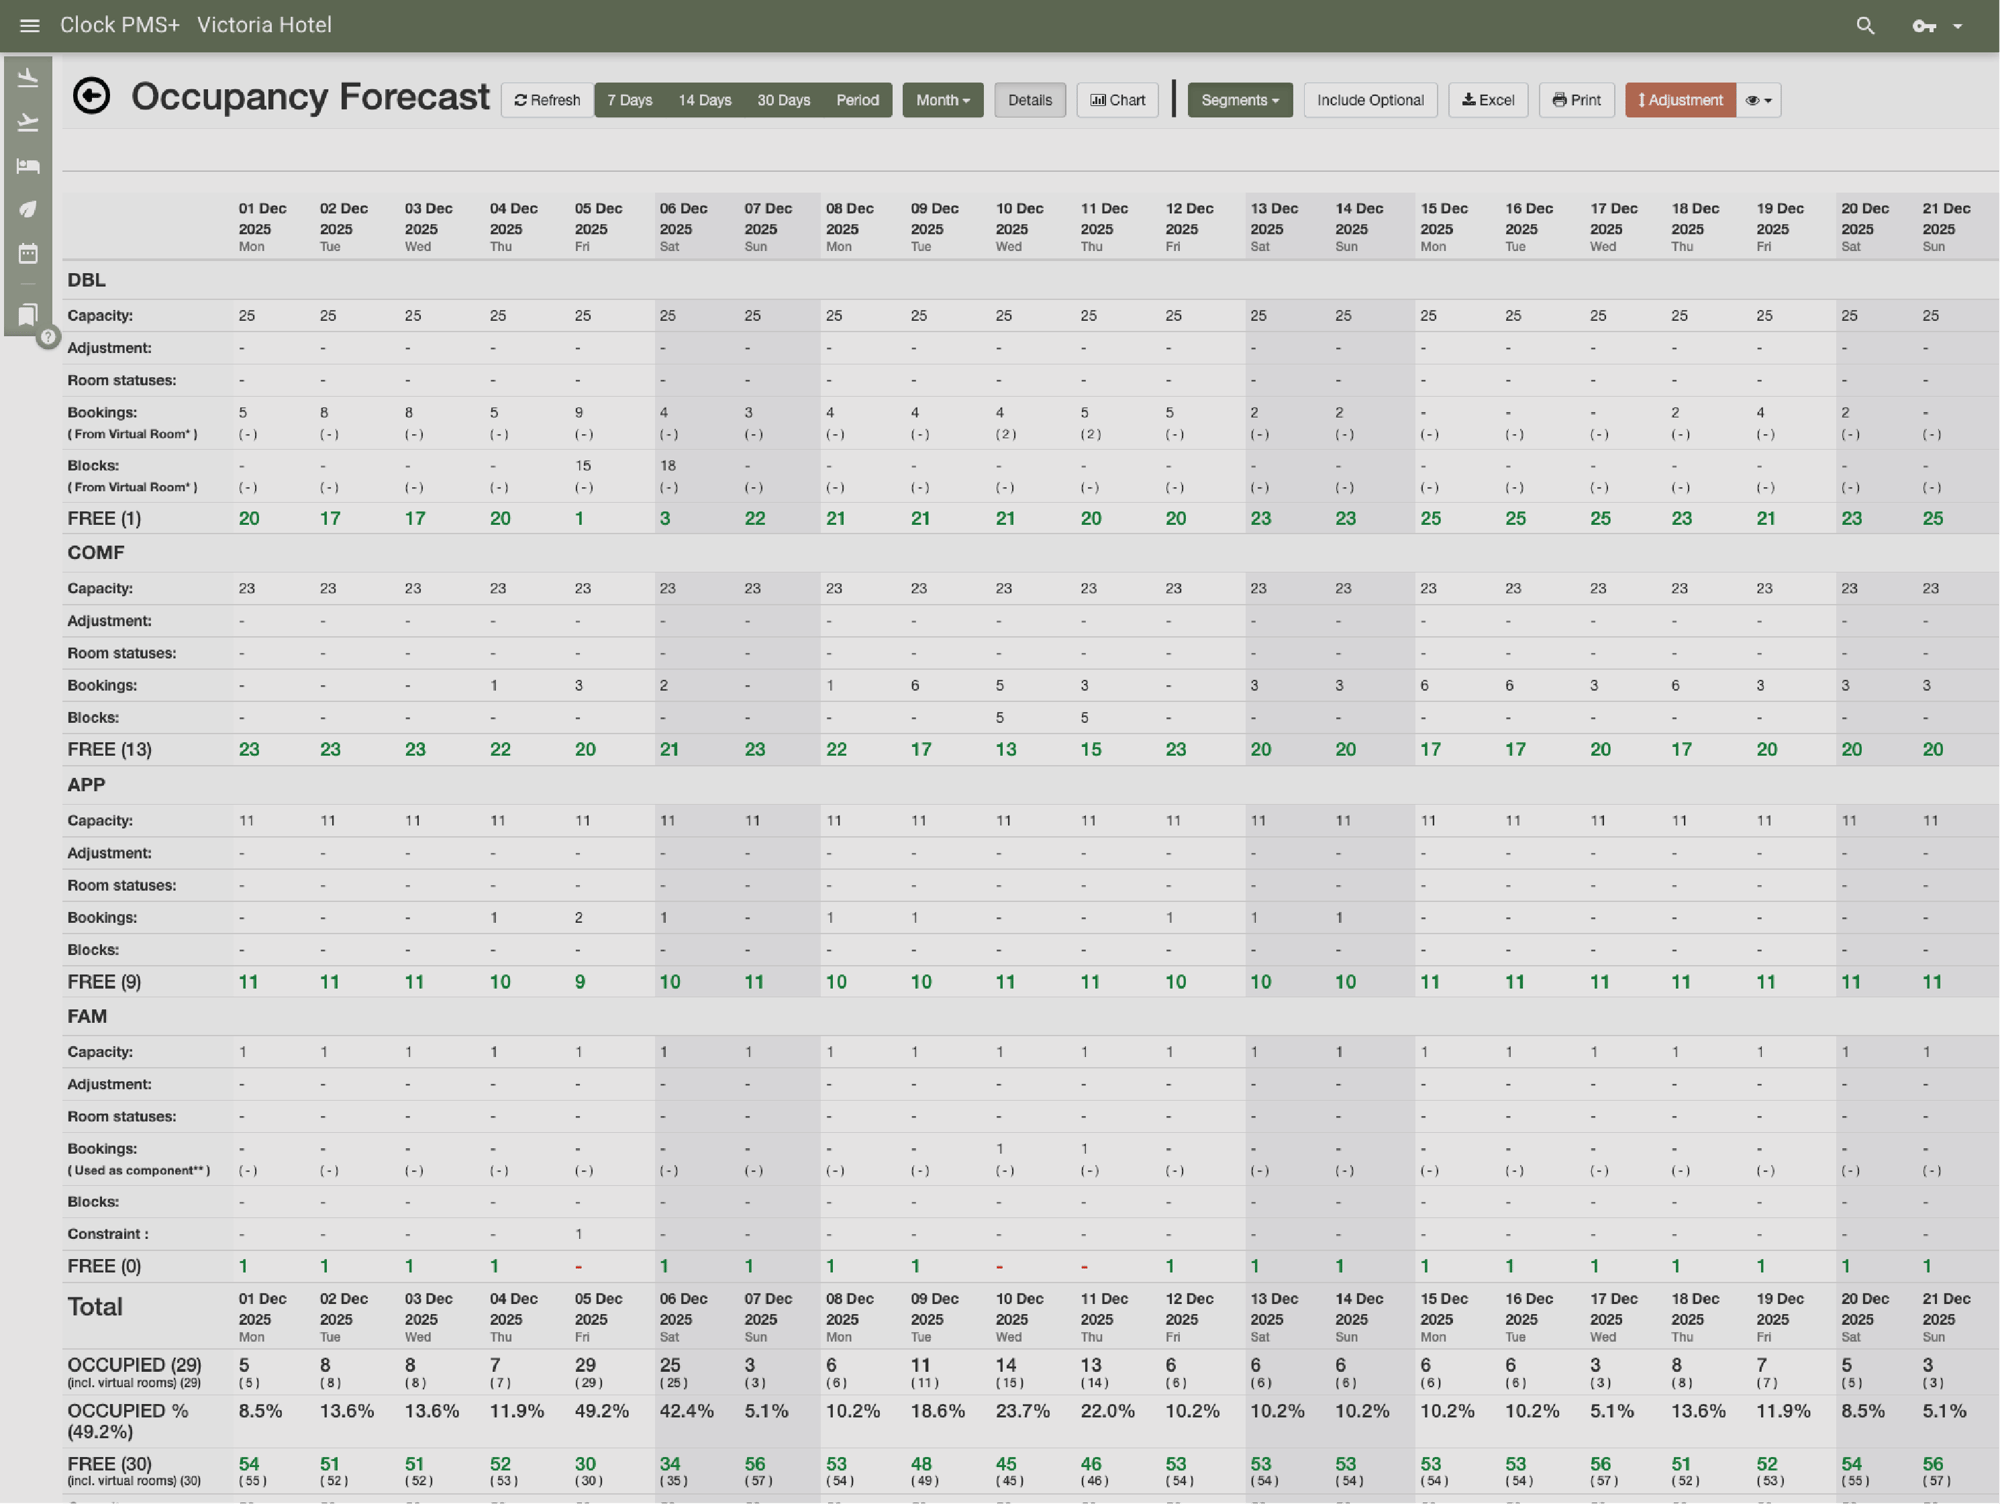Image resolution: width=2000 pixels, height=1504 pixels.
Task: Refresh the occupancy forecast data
Action: pyautogui.click(x=546, y=100)
